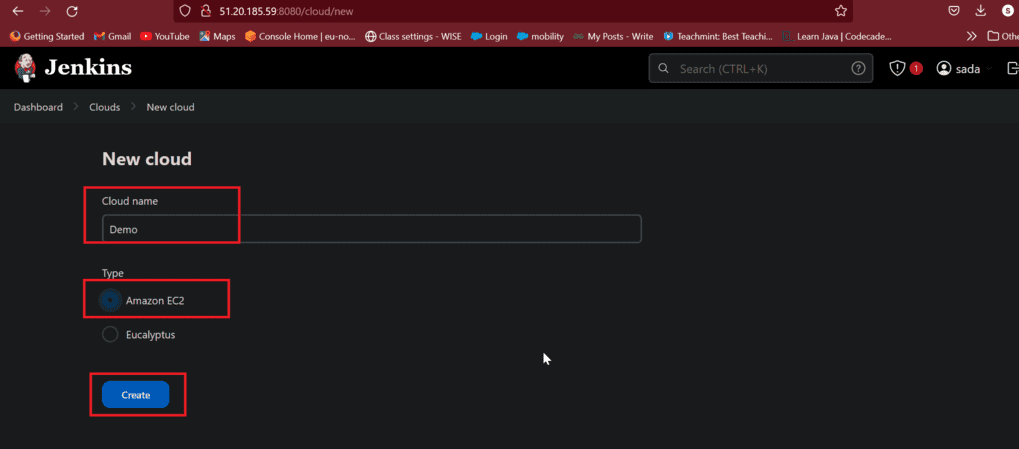The height and width of the screenshot is (449, 1019).
Task: Select the Eucalyptus radio button
Action: [110, 335]
